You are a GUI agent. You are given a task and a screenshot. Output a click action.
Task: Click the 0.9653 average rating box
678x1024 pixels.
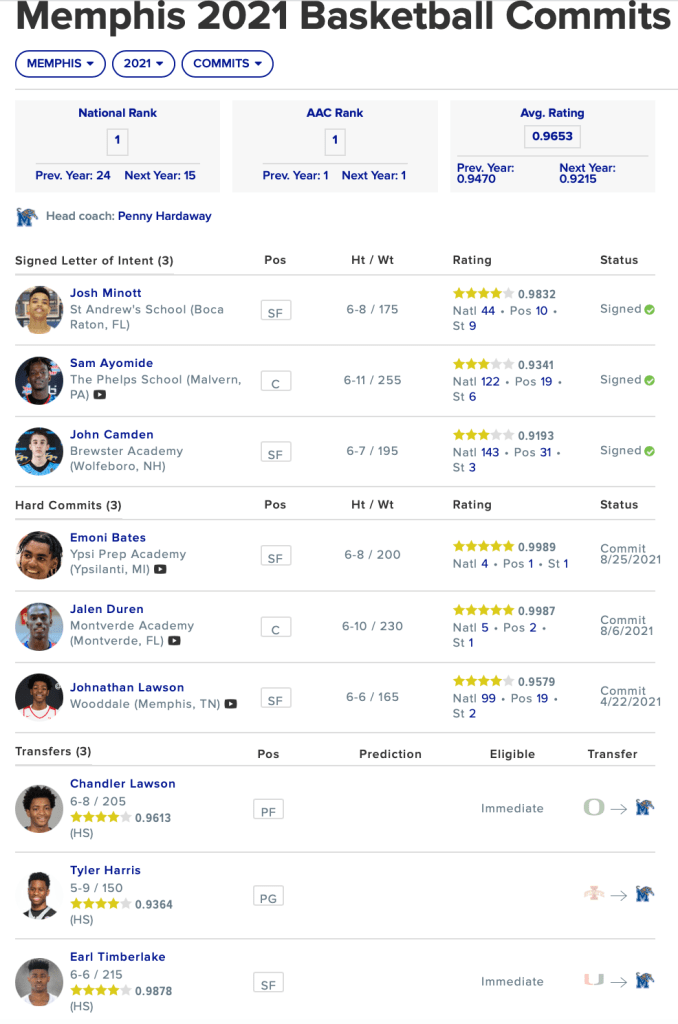tap(552, 137)
